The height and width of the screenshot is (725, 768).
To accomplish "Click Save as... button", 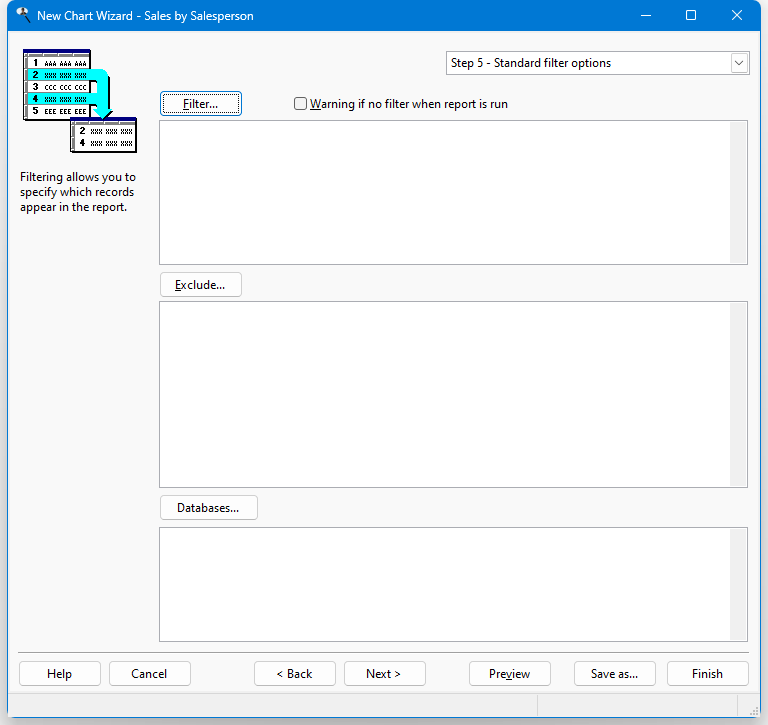I will (x=614, y=674).
